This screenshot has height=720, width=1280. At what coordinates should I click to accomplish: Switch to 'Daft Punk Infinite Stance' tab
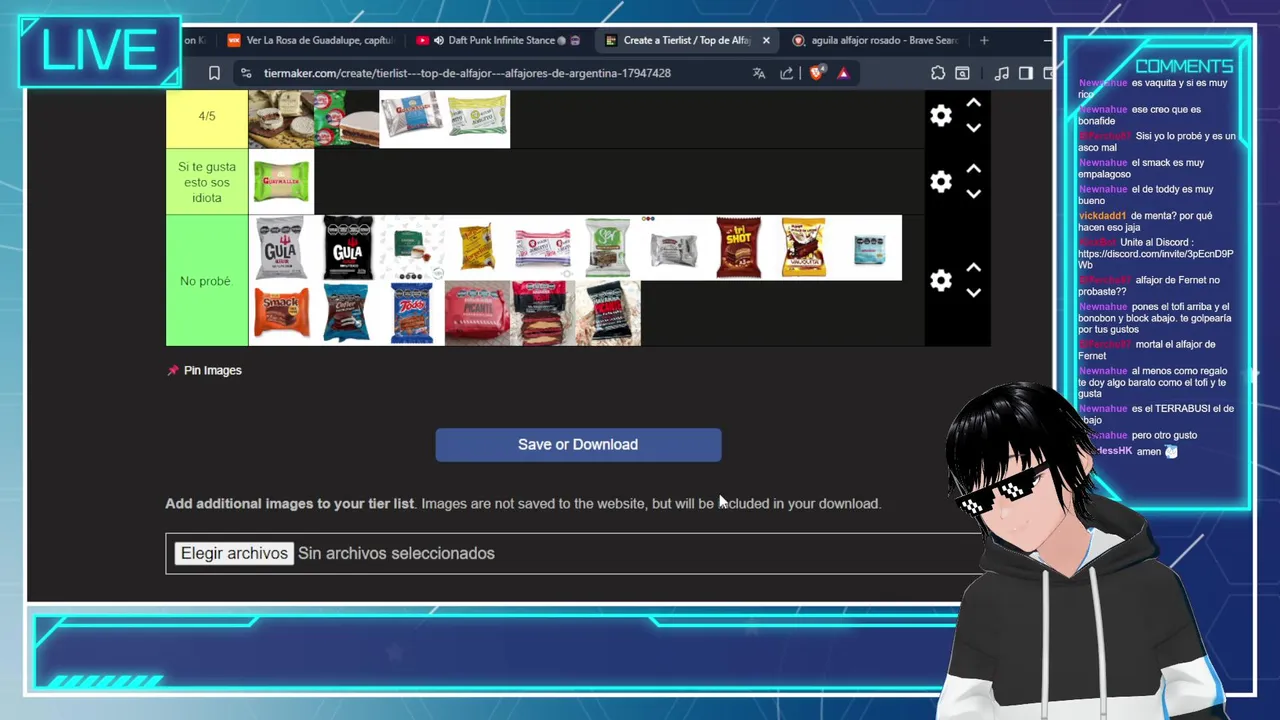click(x=498, y=40)
